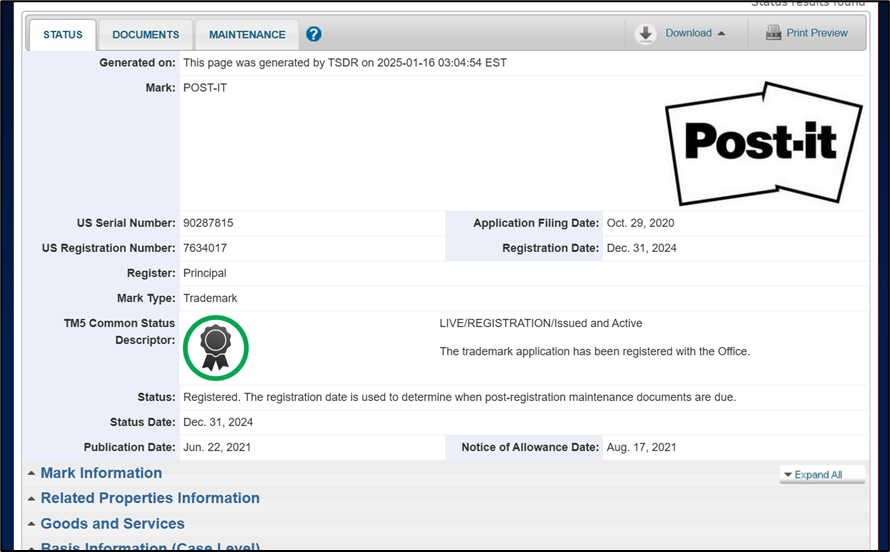Expand Basic Information (Case Level) section
Image resolution: width=890 pixels, height=552 pixels.
[x=150, y=546]
